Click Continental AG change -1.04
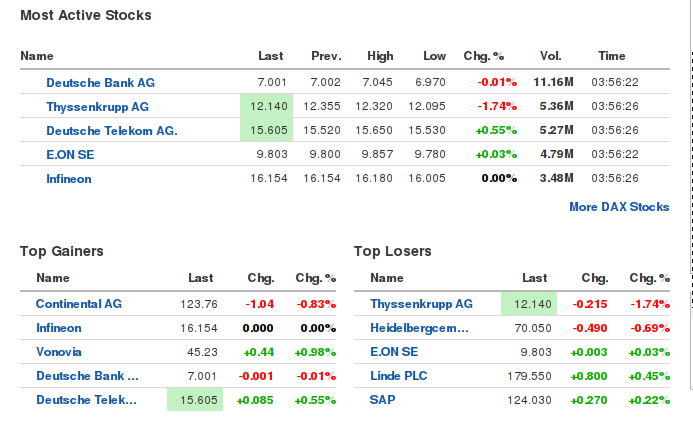Viewport: 693px width, 428px height. 260,304
